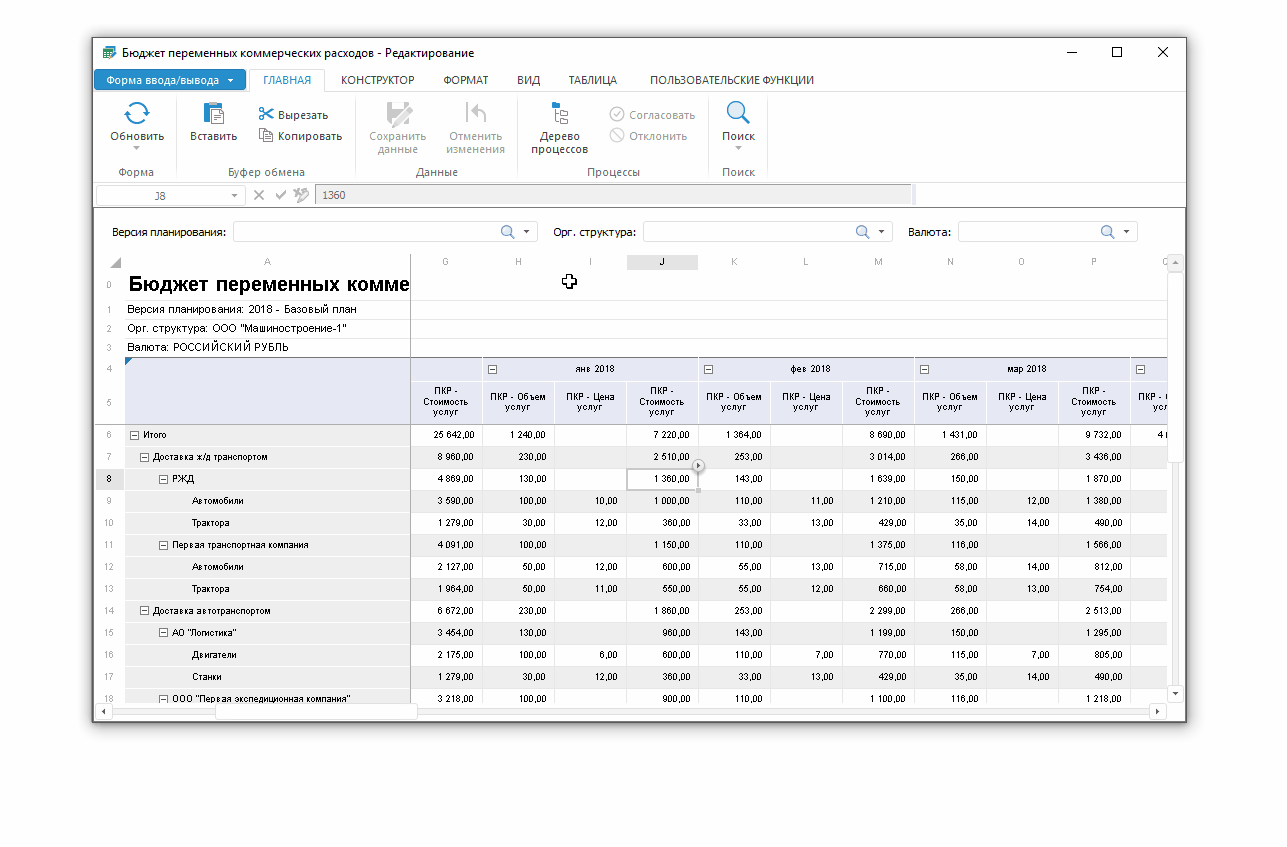
Task: Switch to the КОНСТРУКТОР tab
Action: point(377,80)
